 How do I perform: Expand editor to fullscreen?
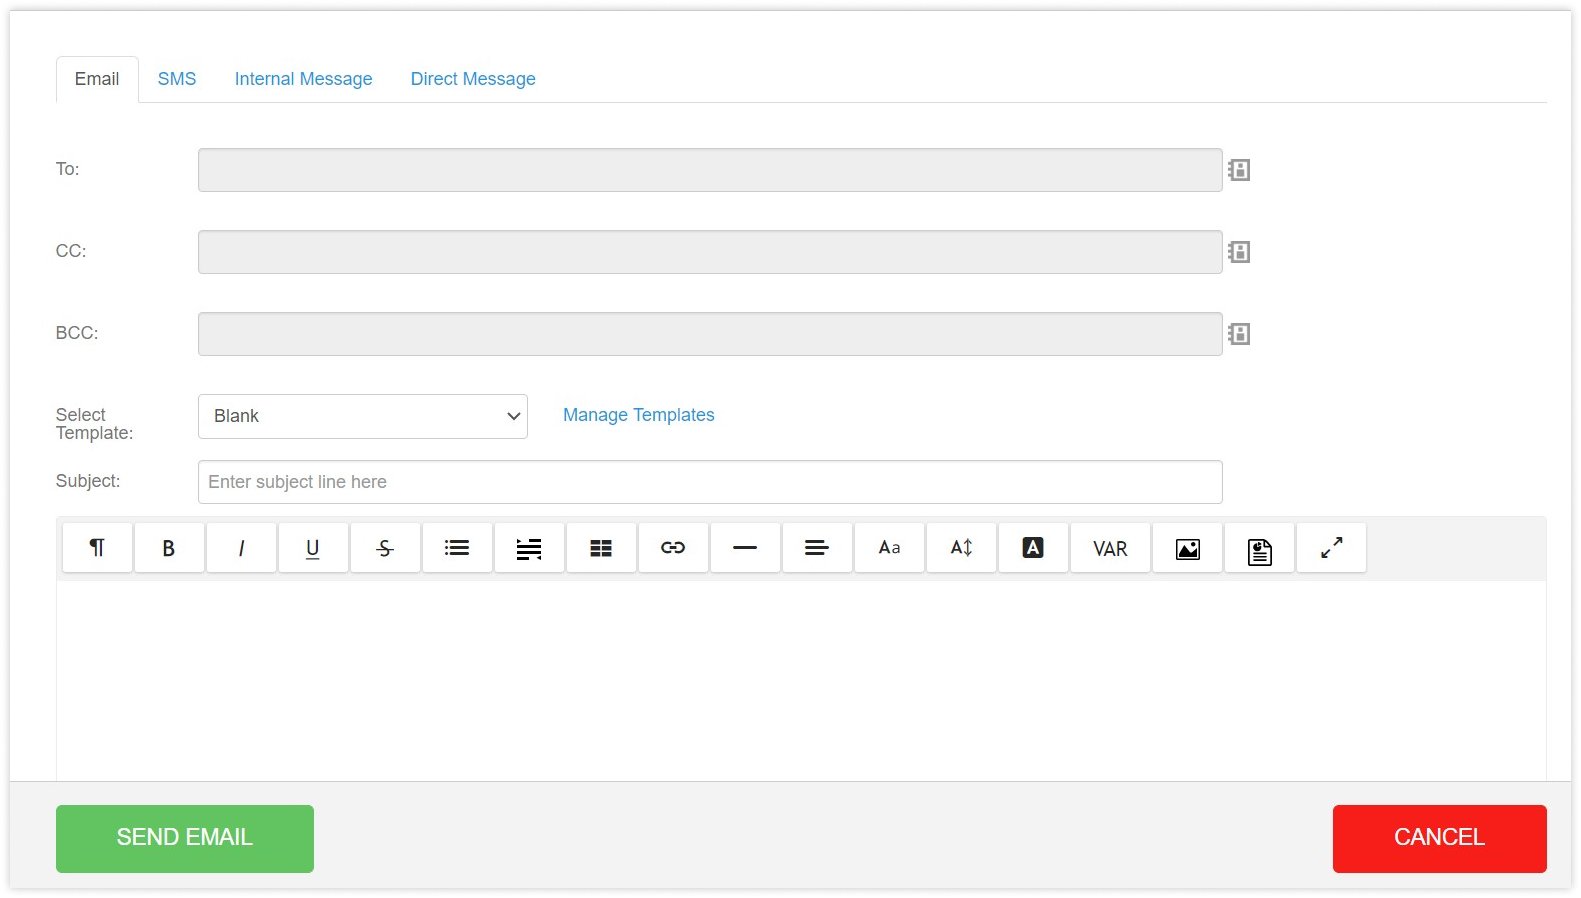click(1331, 548)
